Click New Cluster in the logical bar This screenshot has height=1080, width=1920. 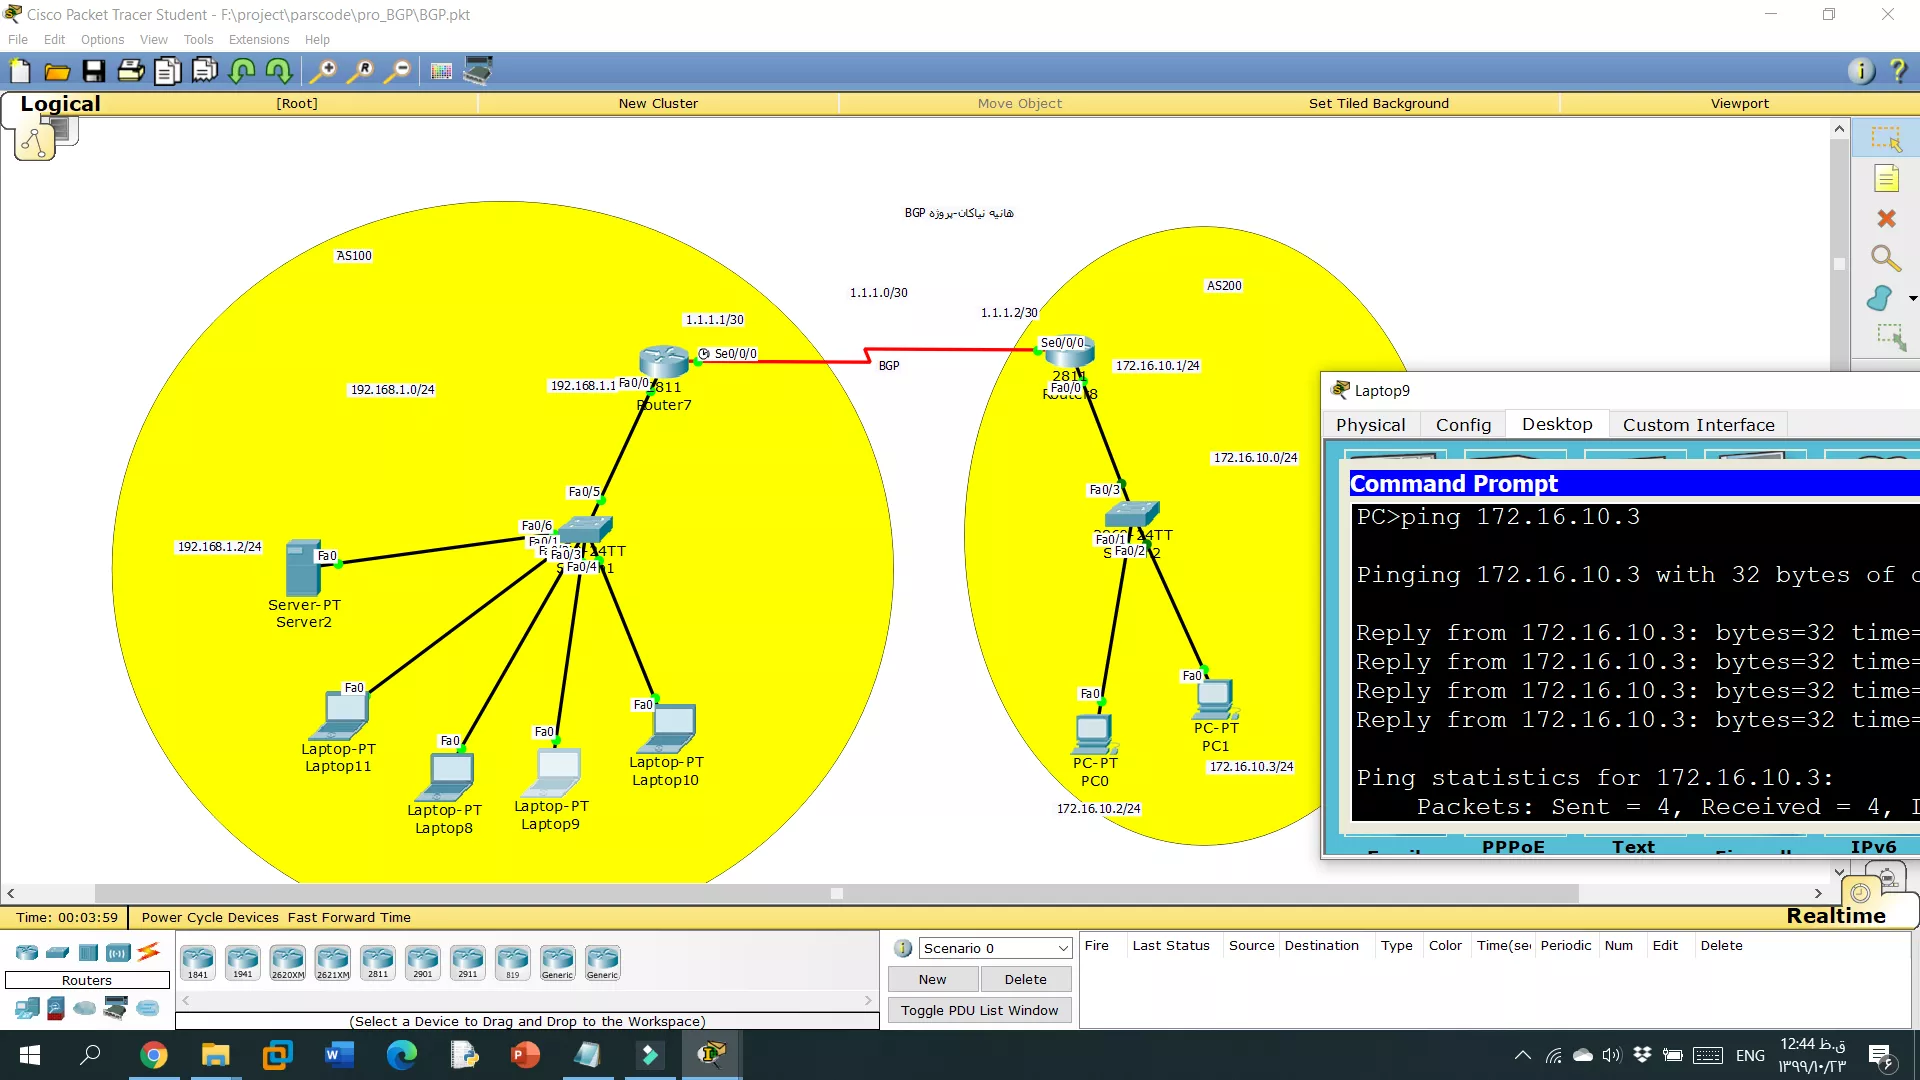tap(658, 103)
